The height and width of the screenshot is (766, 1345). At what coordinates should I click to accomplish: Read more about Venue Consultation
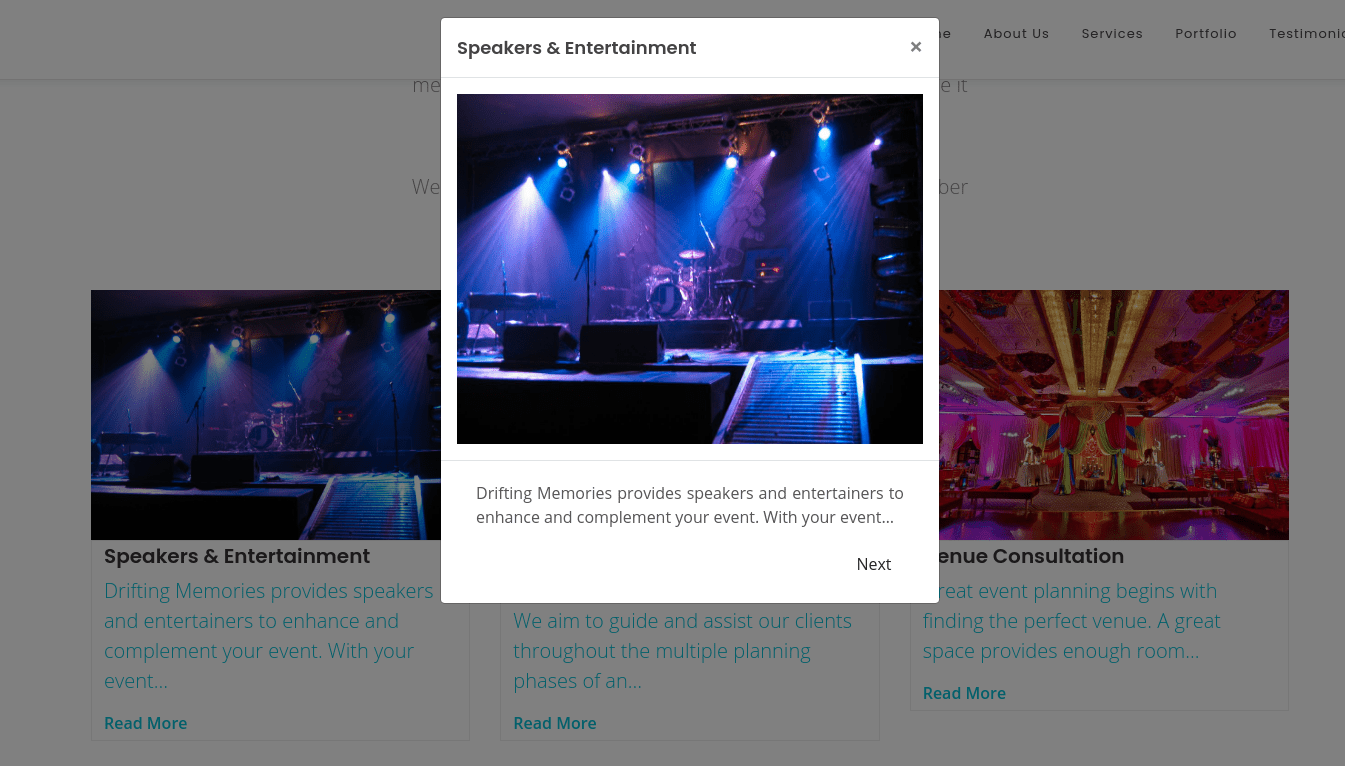[x=964, y=693]
